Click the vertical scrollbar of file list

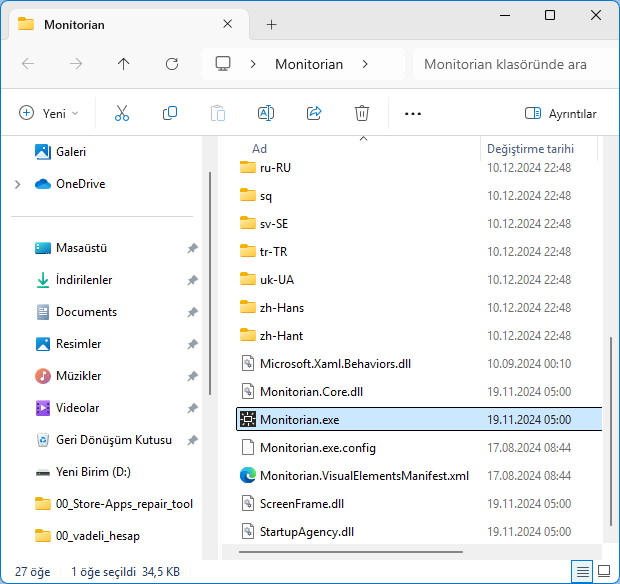(611, 431)
